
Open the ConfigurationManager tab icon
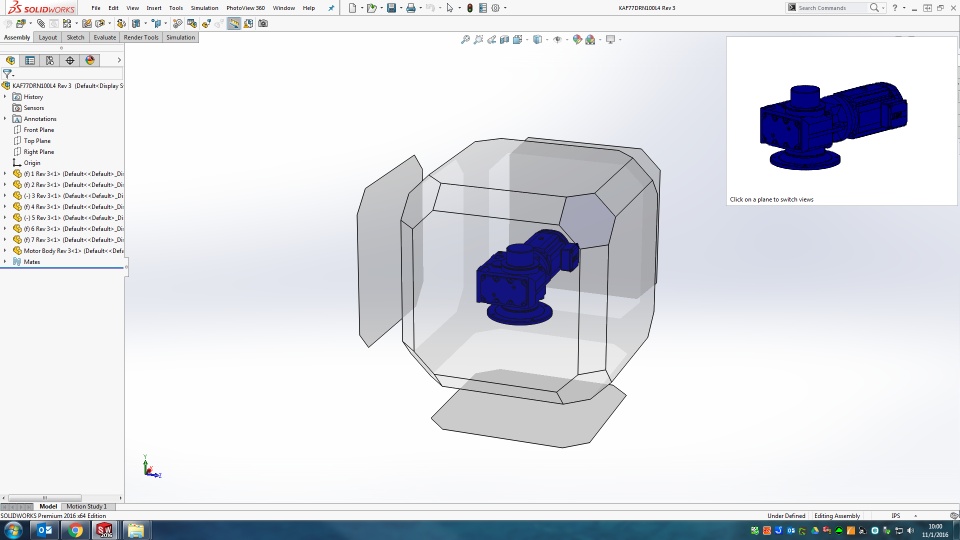pyautogui.click(x=50, y=60)
